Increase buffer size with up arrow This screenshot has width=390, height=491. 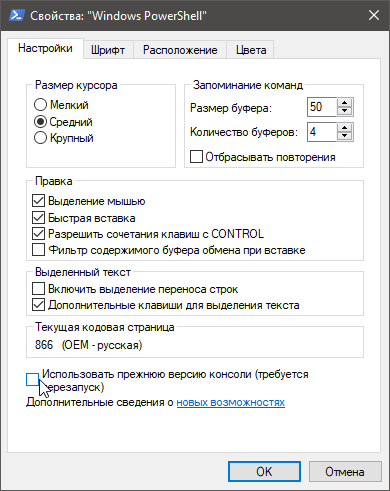pos(344,103)
